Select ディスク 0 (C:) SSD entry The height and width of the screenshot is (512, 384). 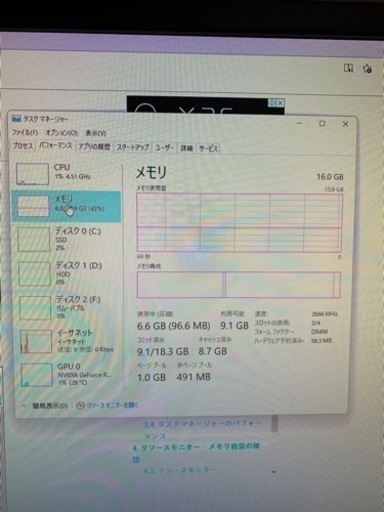66,239
